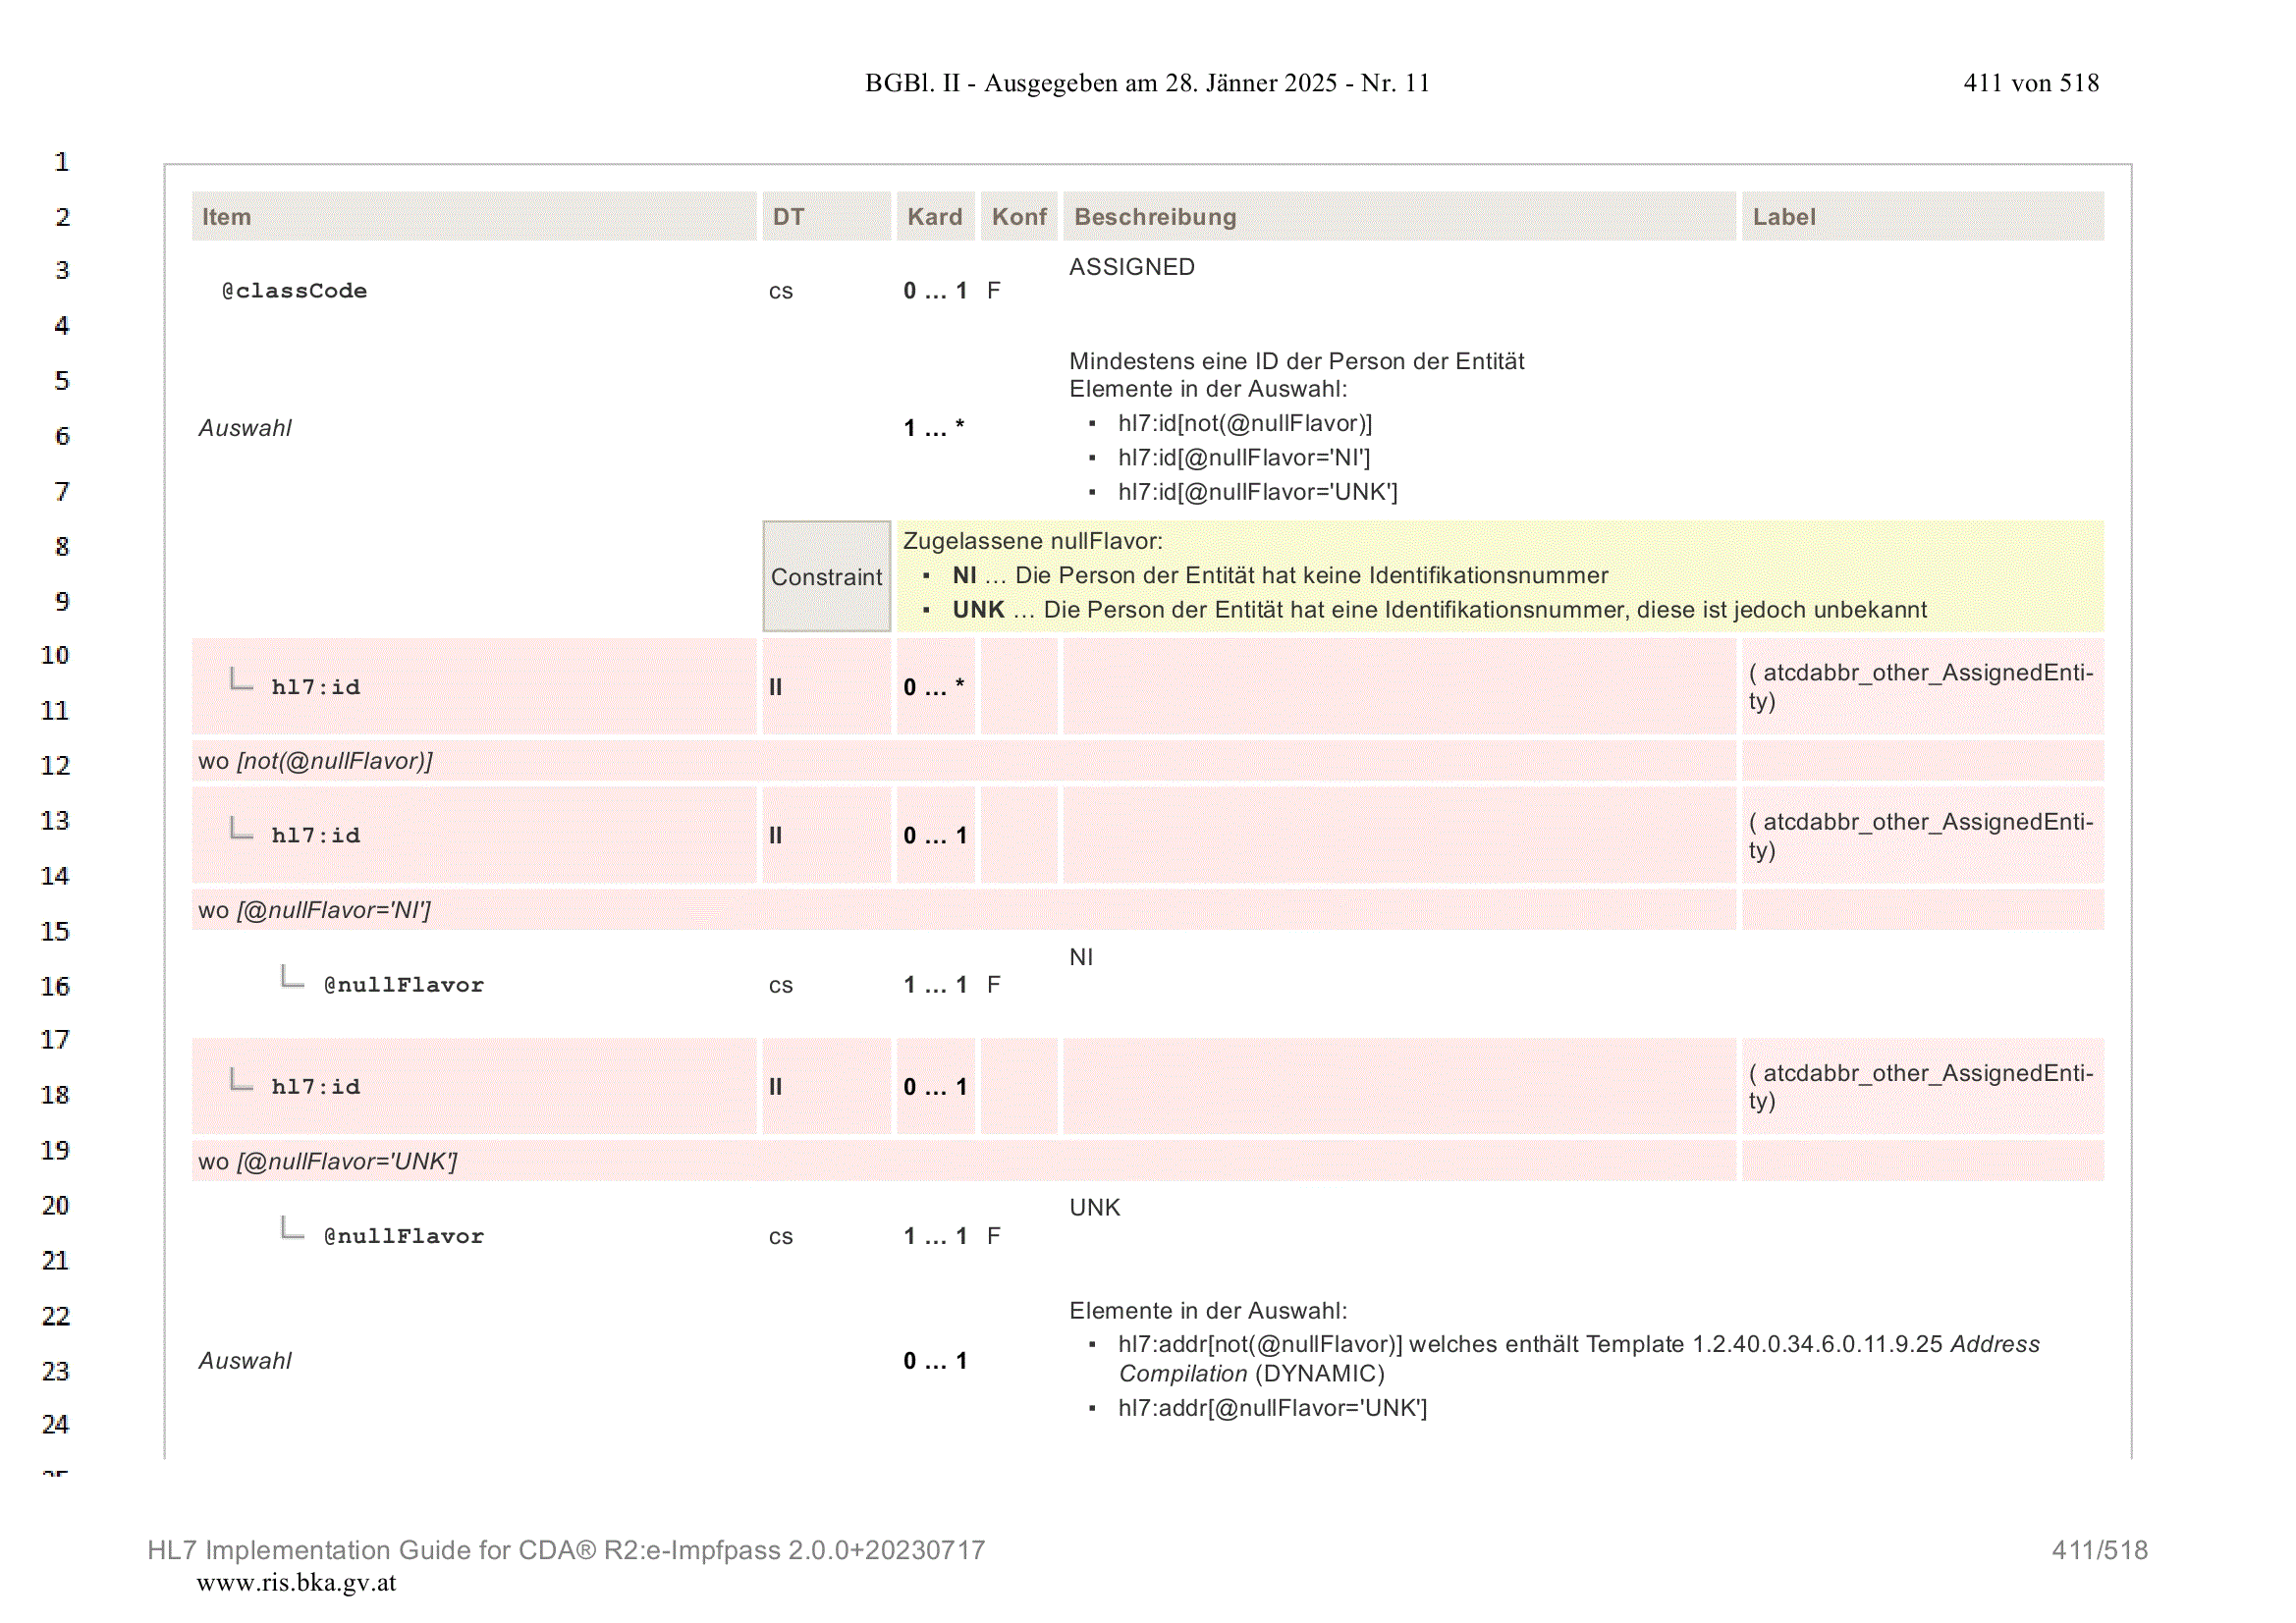Click the www.ris.bka.gv.at footer link

pyautogui.click(x=296, y=1583)
